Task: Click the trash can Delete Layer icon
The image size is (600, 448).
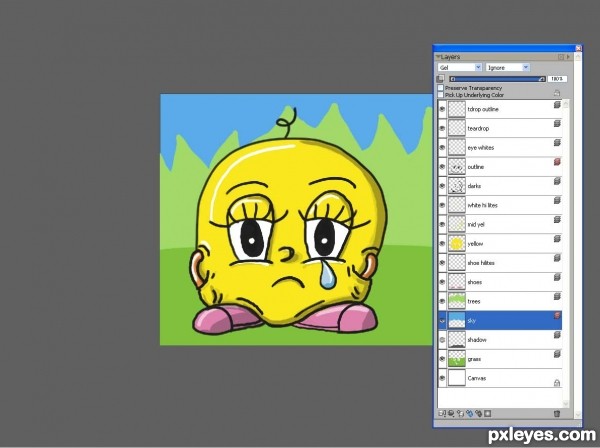Action: coord(557,414)
